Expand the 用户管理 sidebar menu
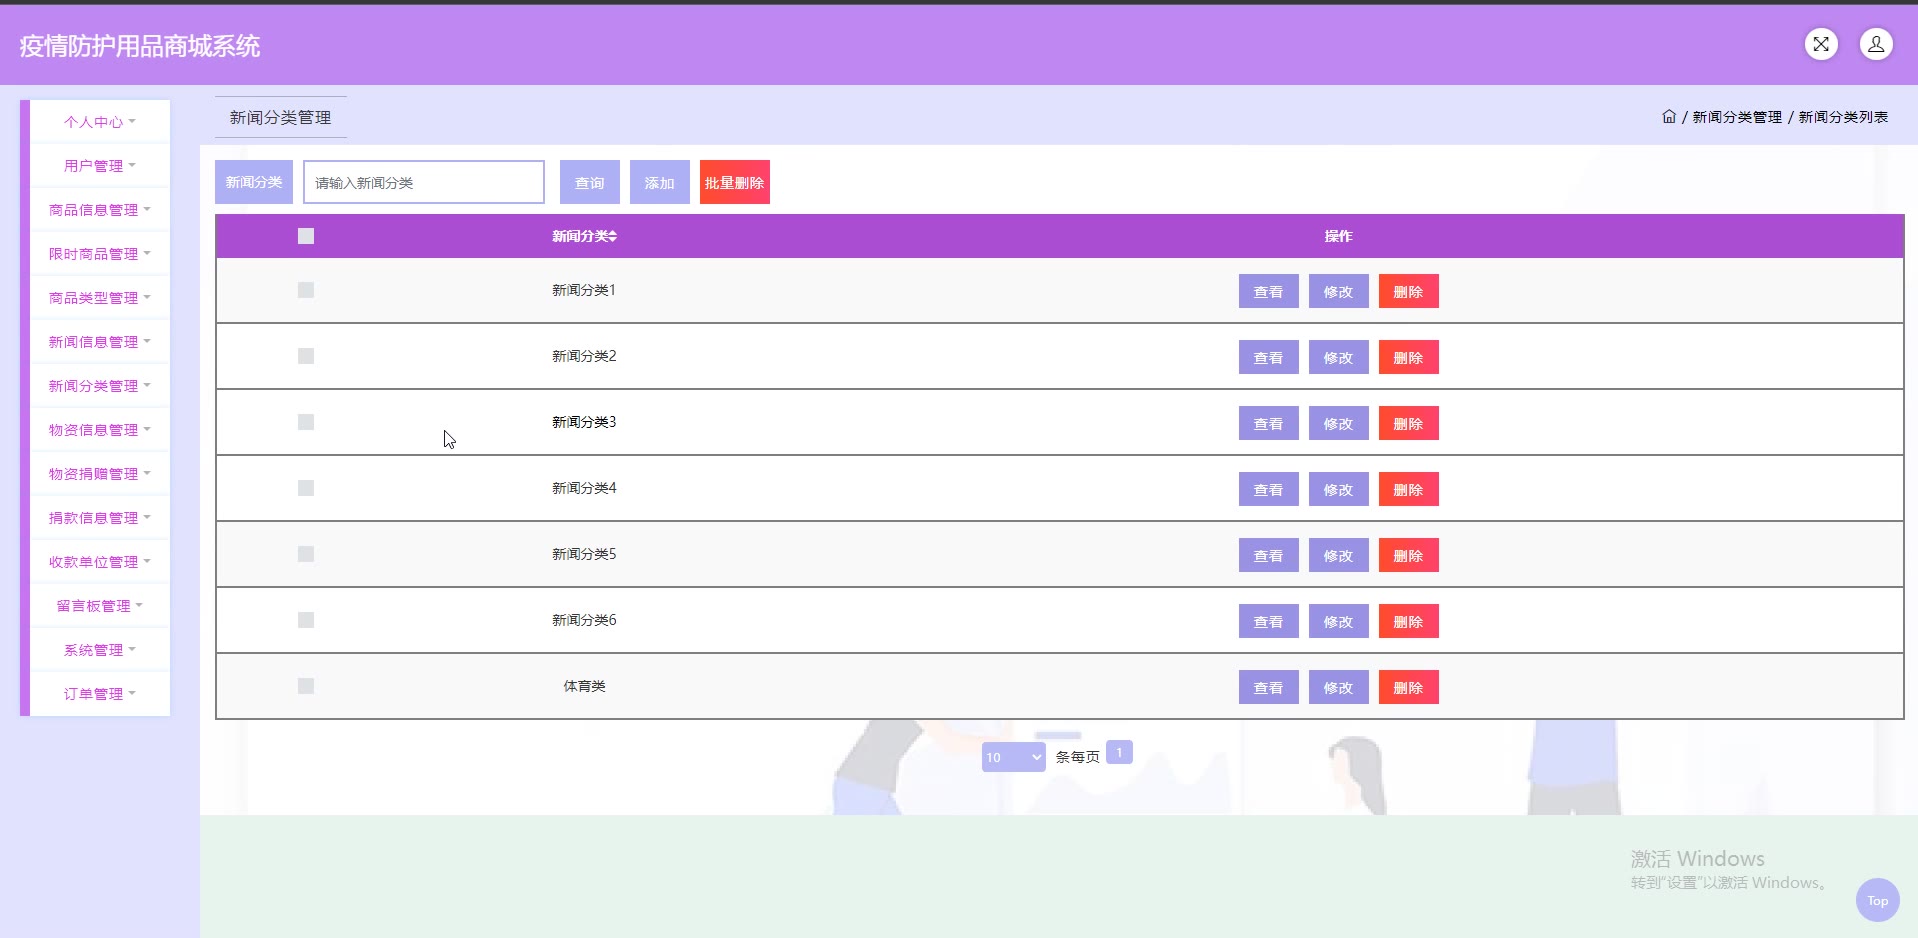This screenshot has width=1918, height=938. coord(100,166)
